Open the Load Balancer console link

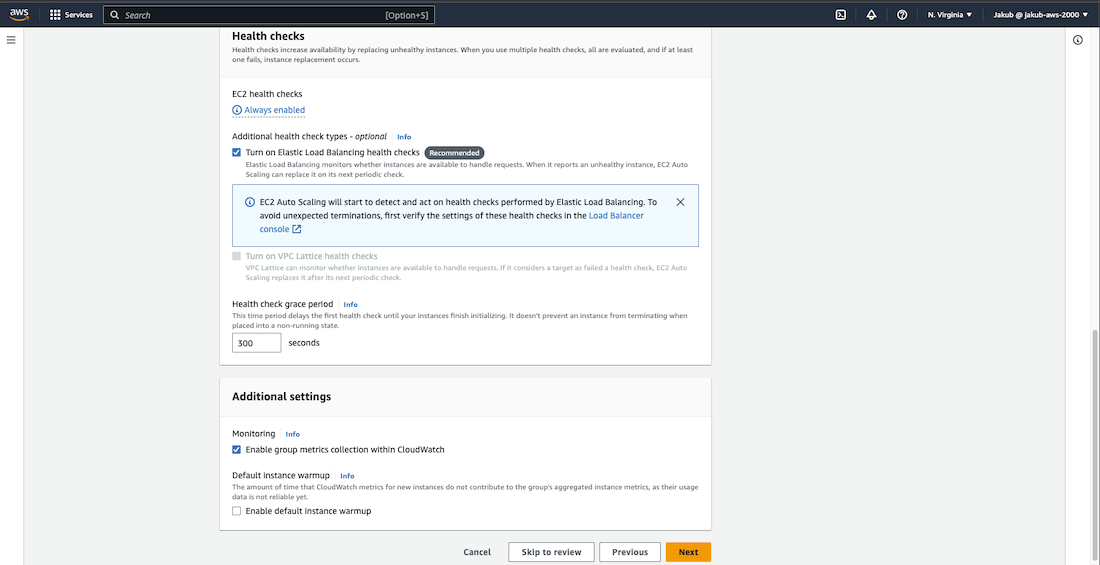pyautogui.click(x=616, y=215)
